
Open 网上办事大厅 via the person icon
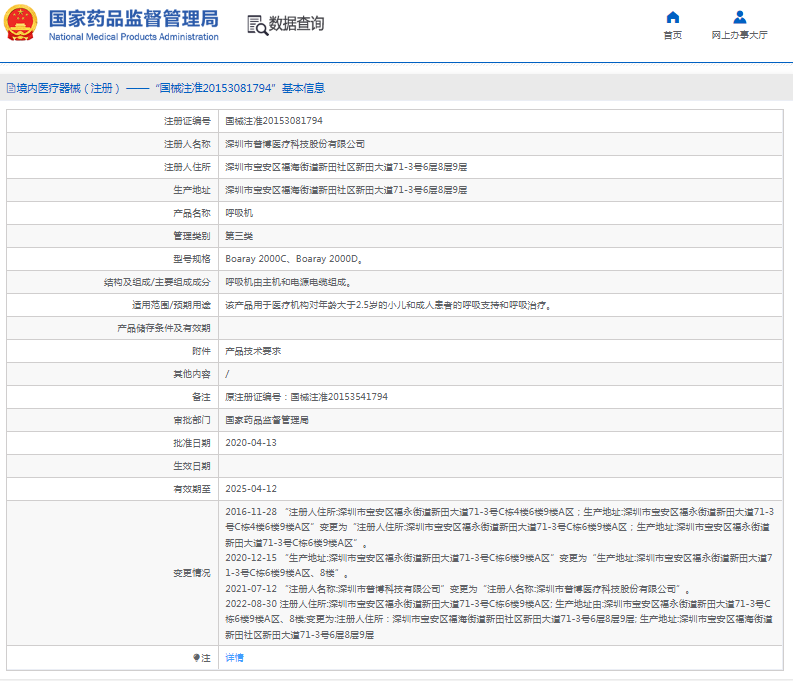[x=739, y=17]
